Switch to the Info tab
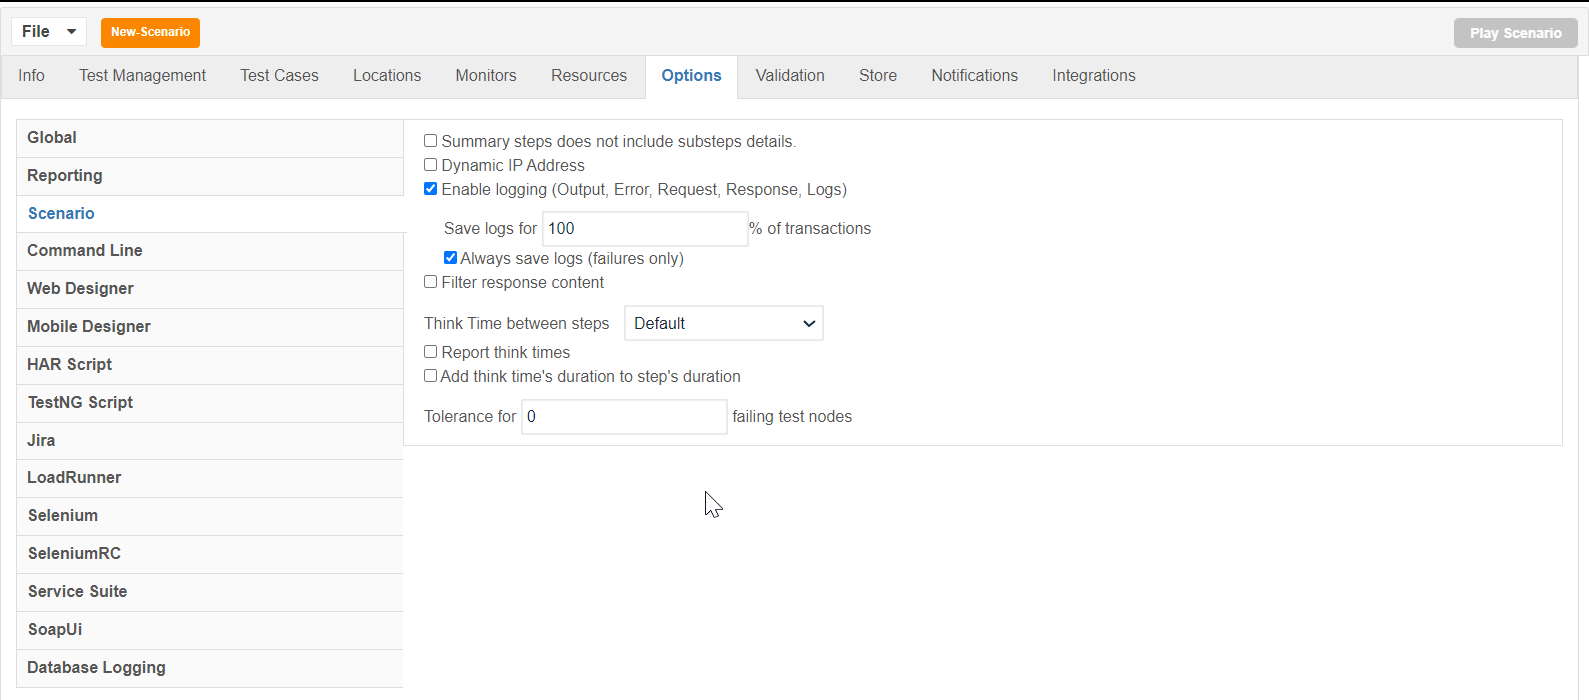Image resolution: width=1589 pixels, height=700 pixels. coord(31,76)
